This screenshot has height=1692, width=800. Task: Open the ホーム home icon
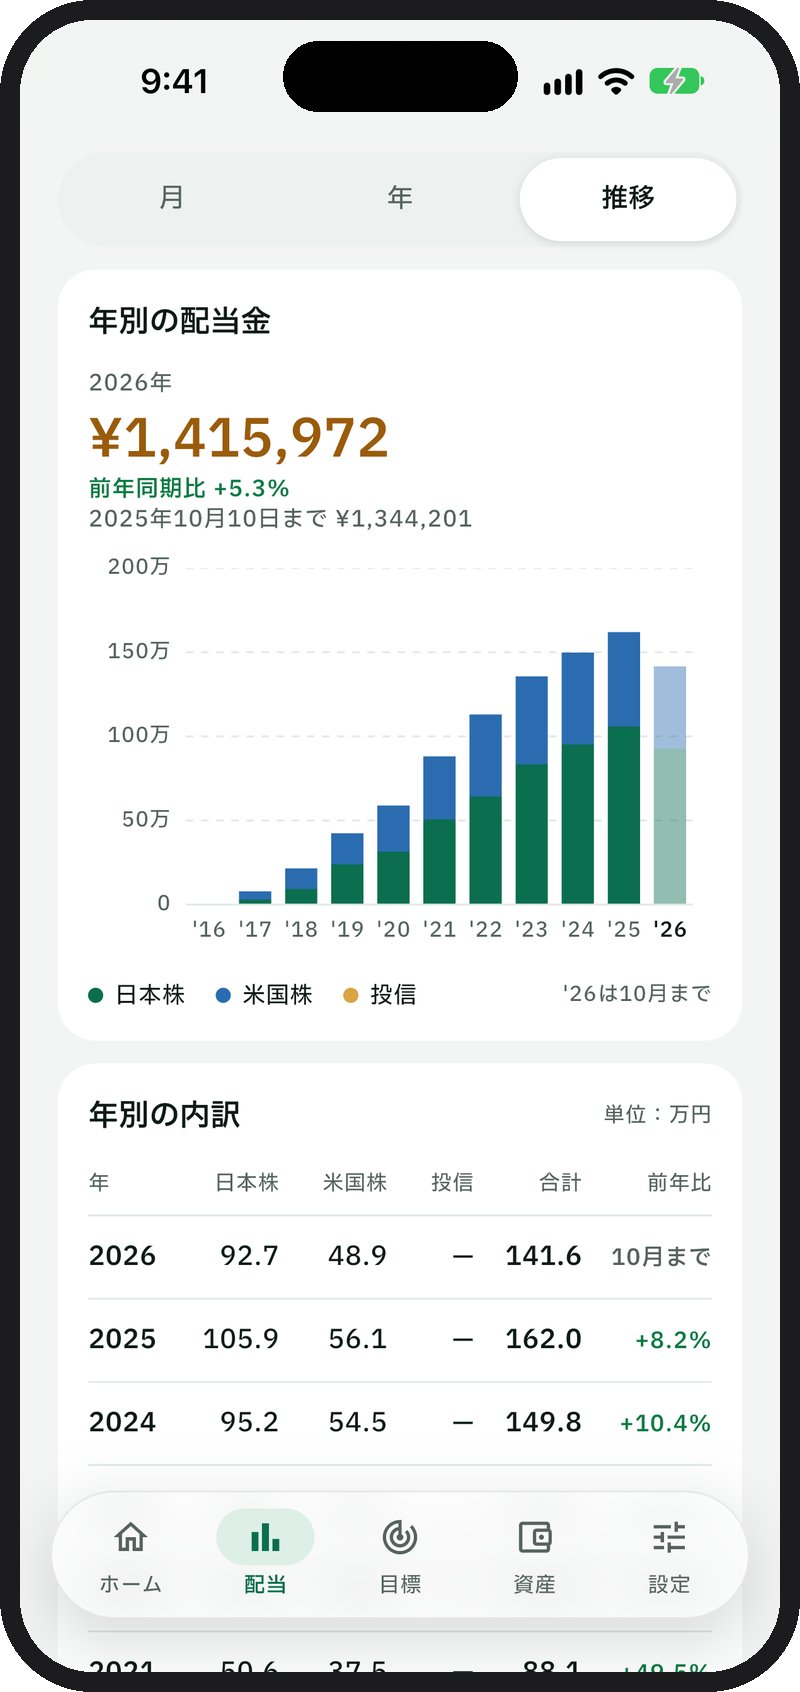tap(131, 1537)
